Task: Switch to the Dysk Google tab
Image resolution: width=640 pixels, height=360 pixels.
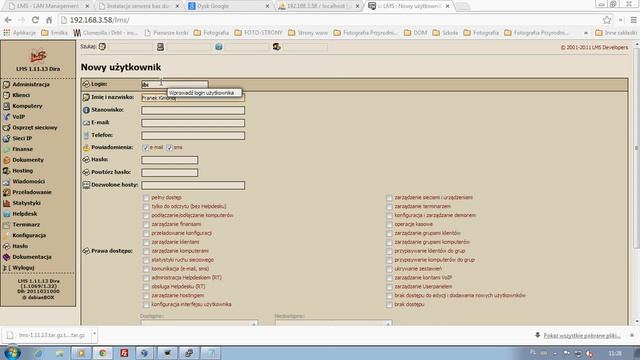Action: 229,6
